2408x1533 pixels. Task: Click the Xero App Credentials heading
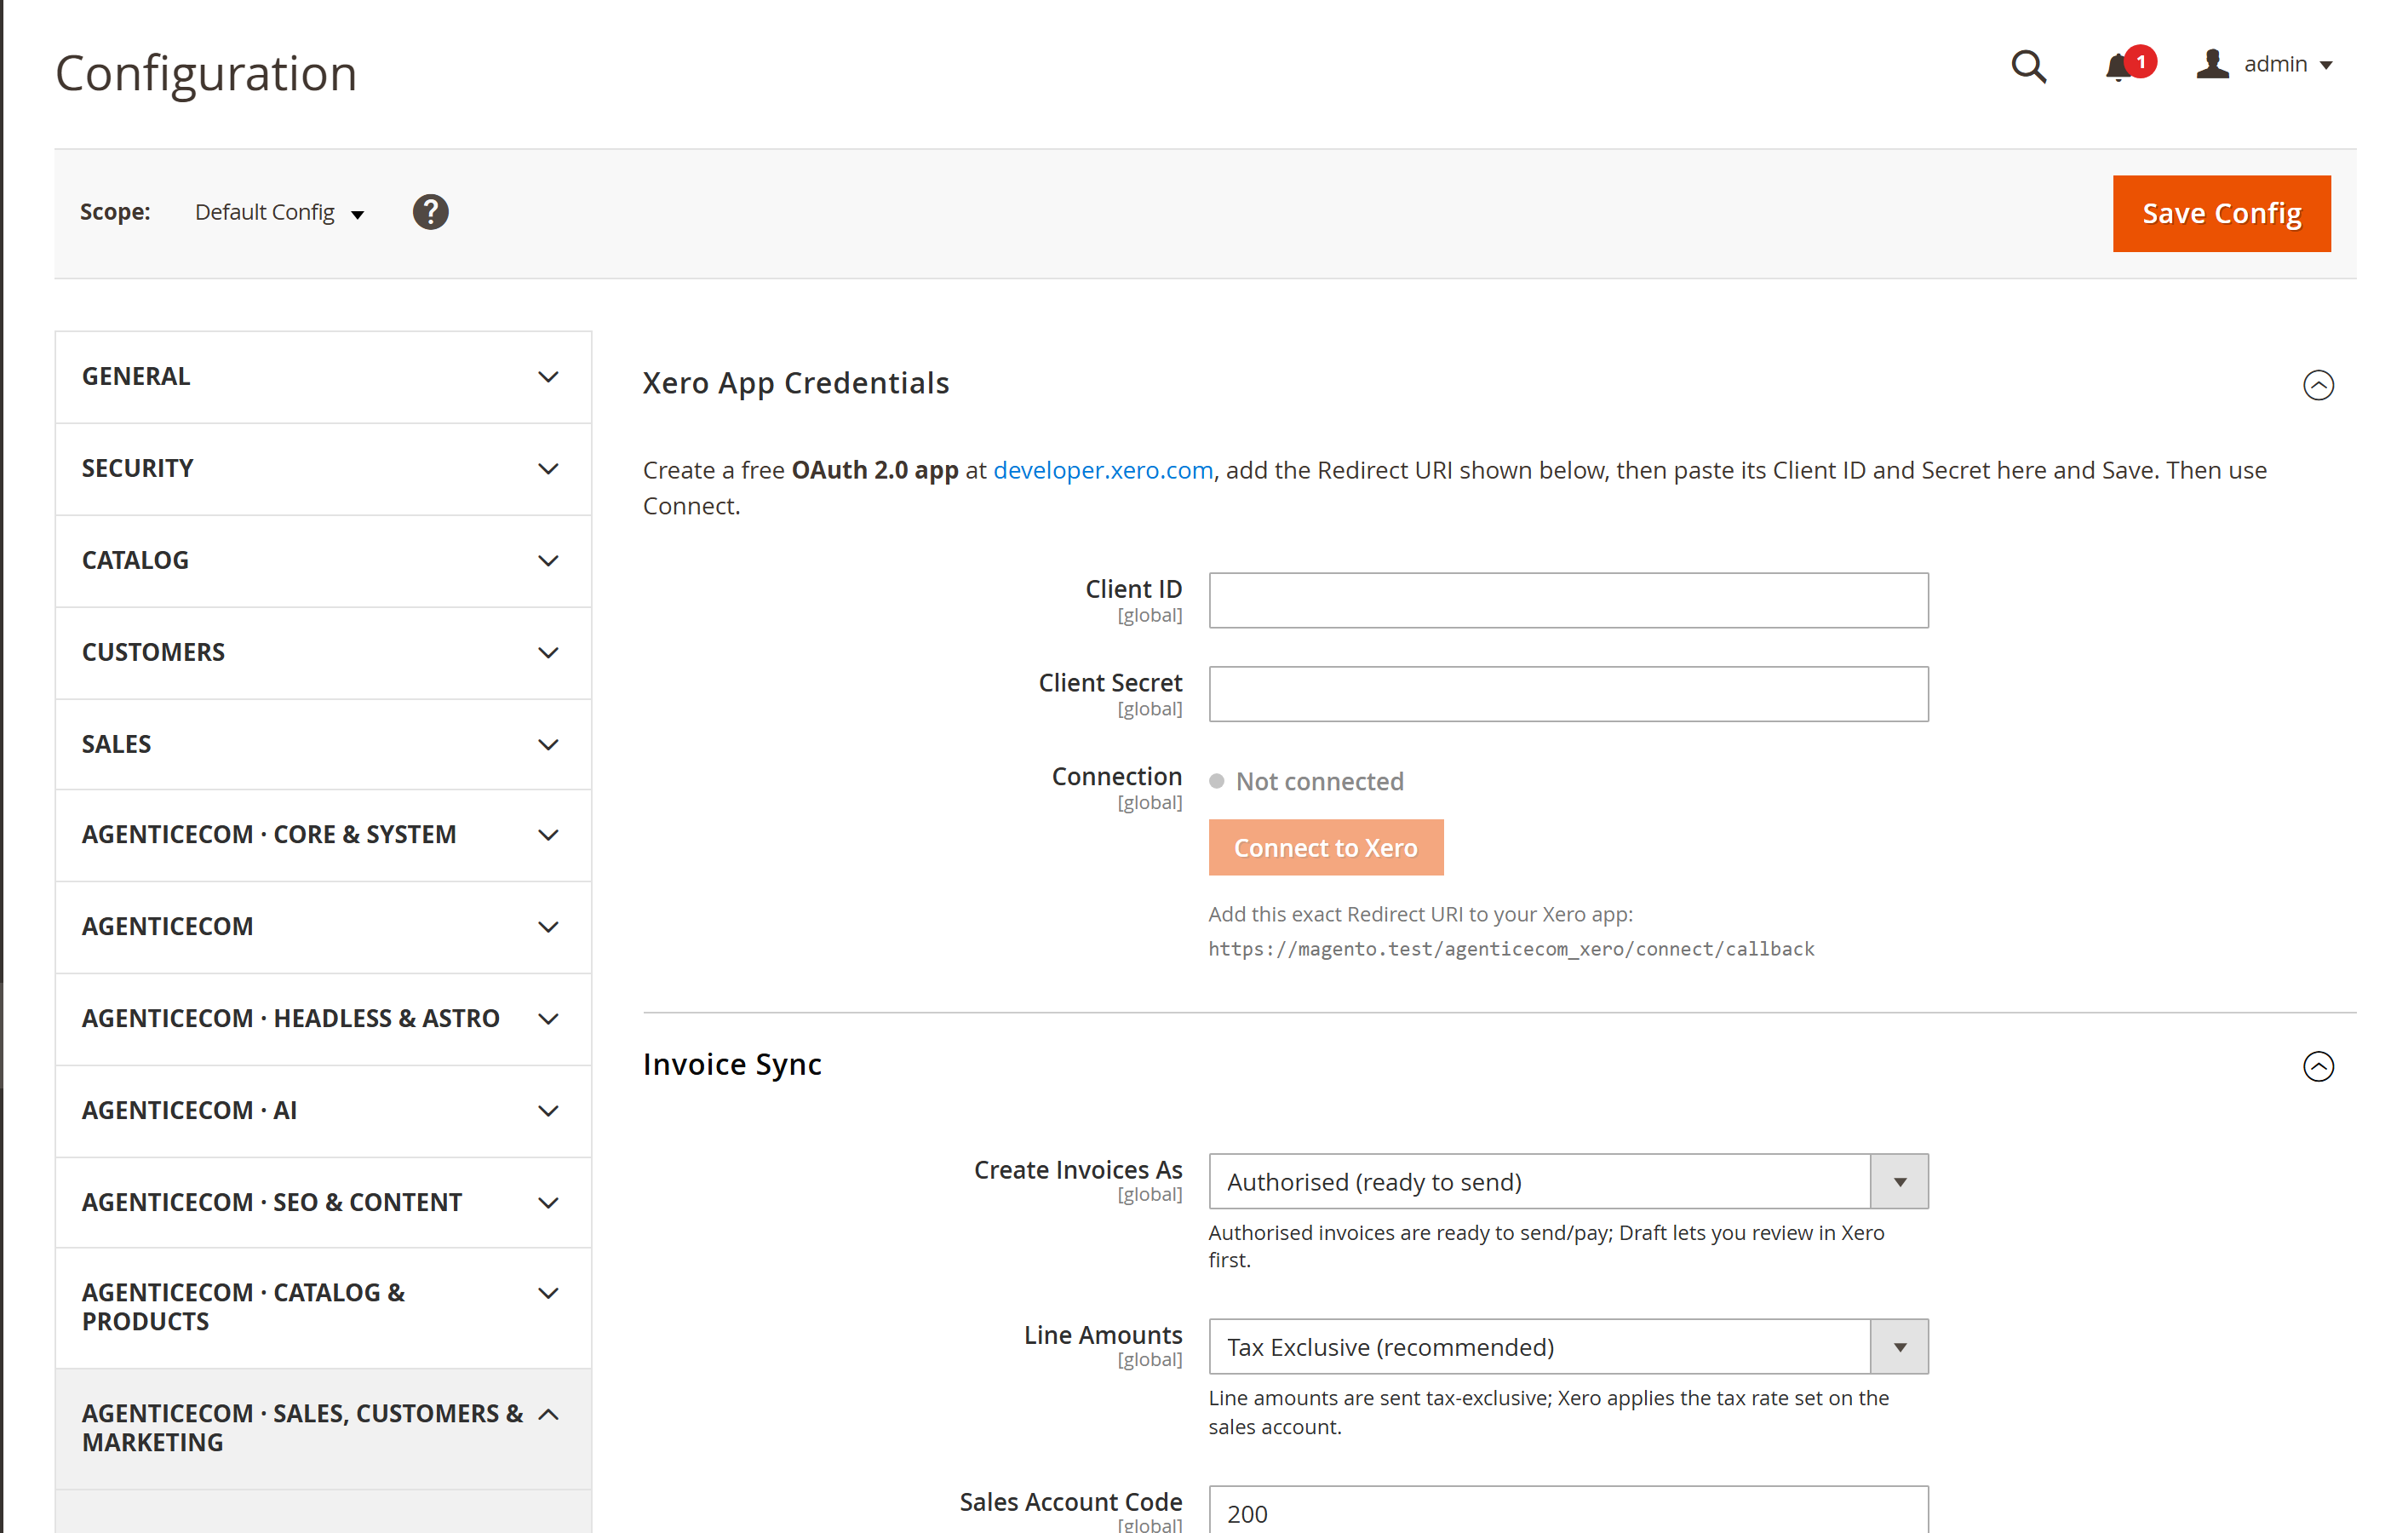click(795, 384)
